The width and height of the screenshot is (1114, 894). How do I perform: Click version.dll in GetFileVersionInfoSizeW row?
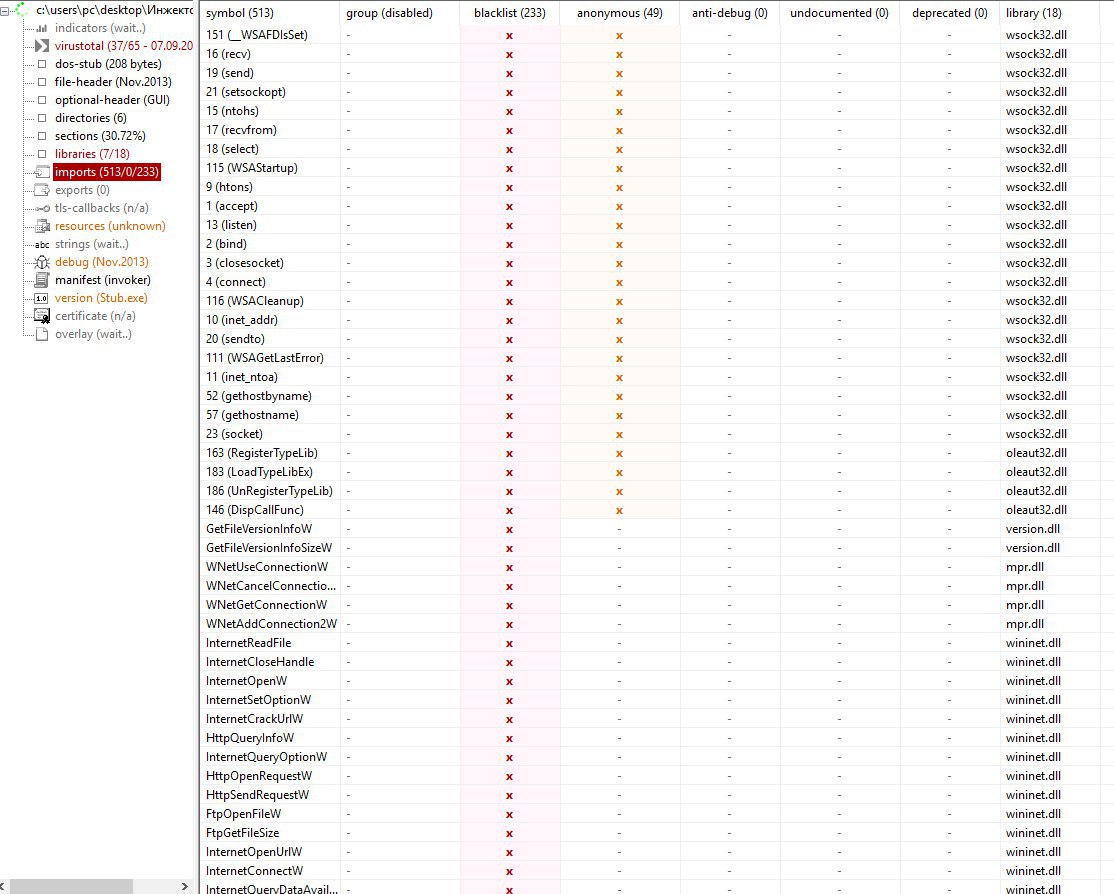1033,548
